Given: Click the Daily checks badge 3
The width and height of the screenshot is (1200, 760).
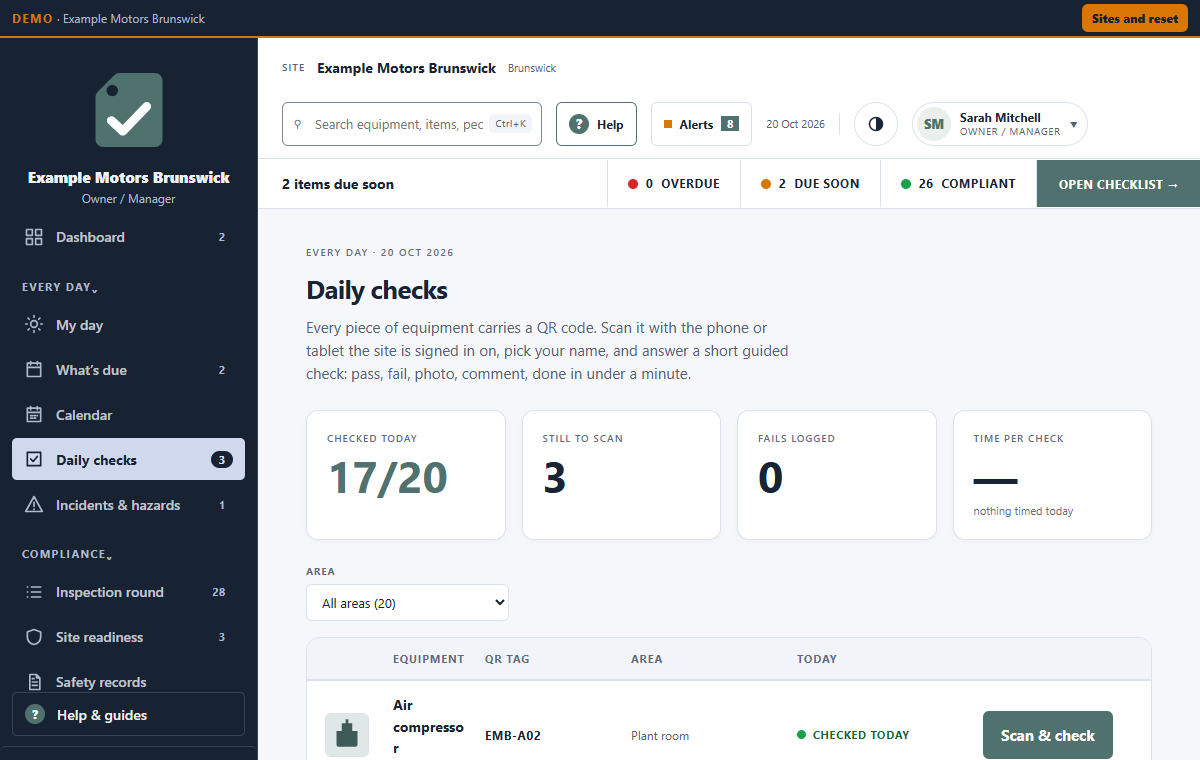Looking at the screenshot, I should pos(222,460).
